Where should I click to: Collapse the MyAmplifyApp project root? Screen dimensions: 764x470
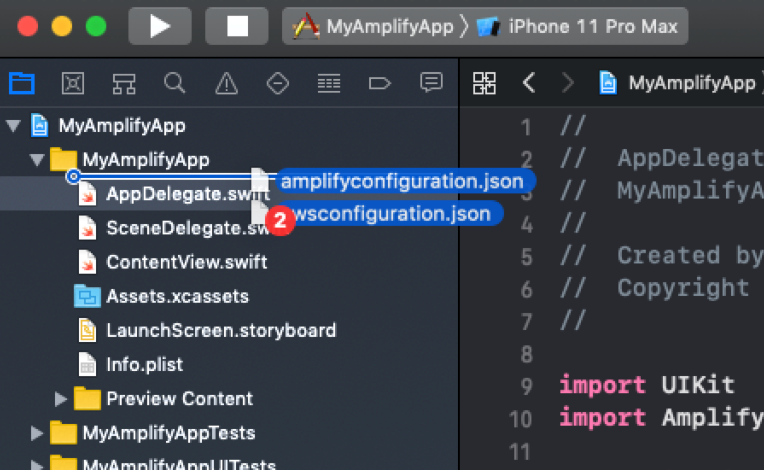pos(13,126)
